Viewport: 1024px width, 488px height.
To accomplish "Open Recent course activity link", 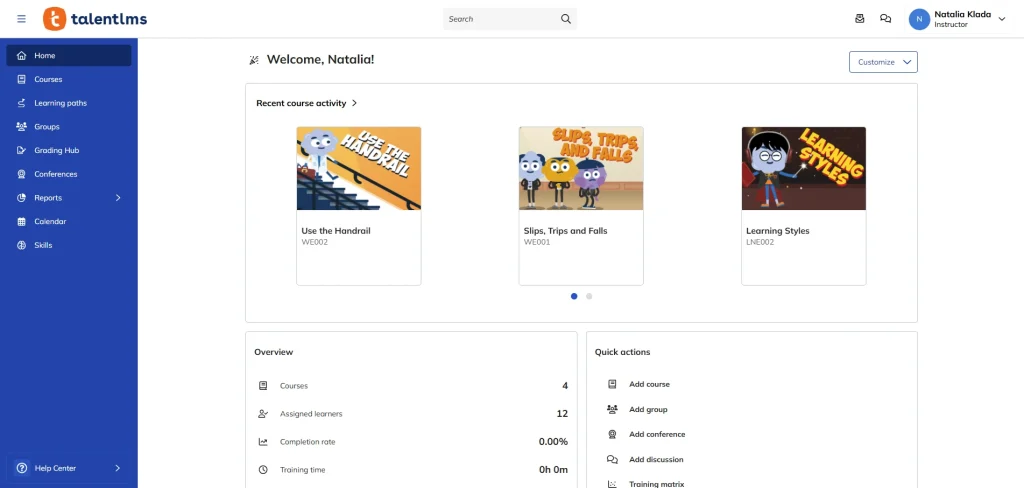I will click(x=306, y=103).
